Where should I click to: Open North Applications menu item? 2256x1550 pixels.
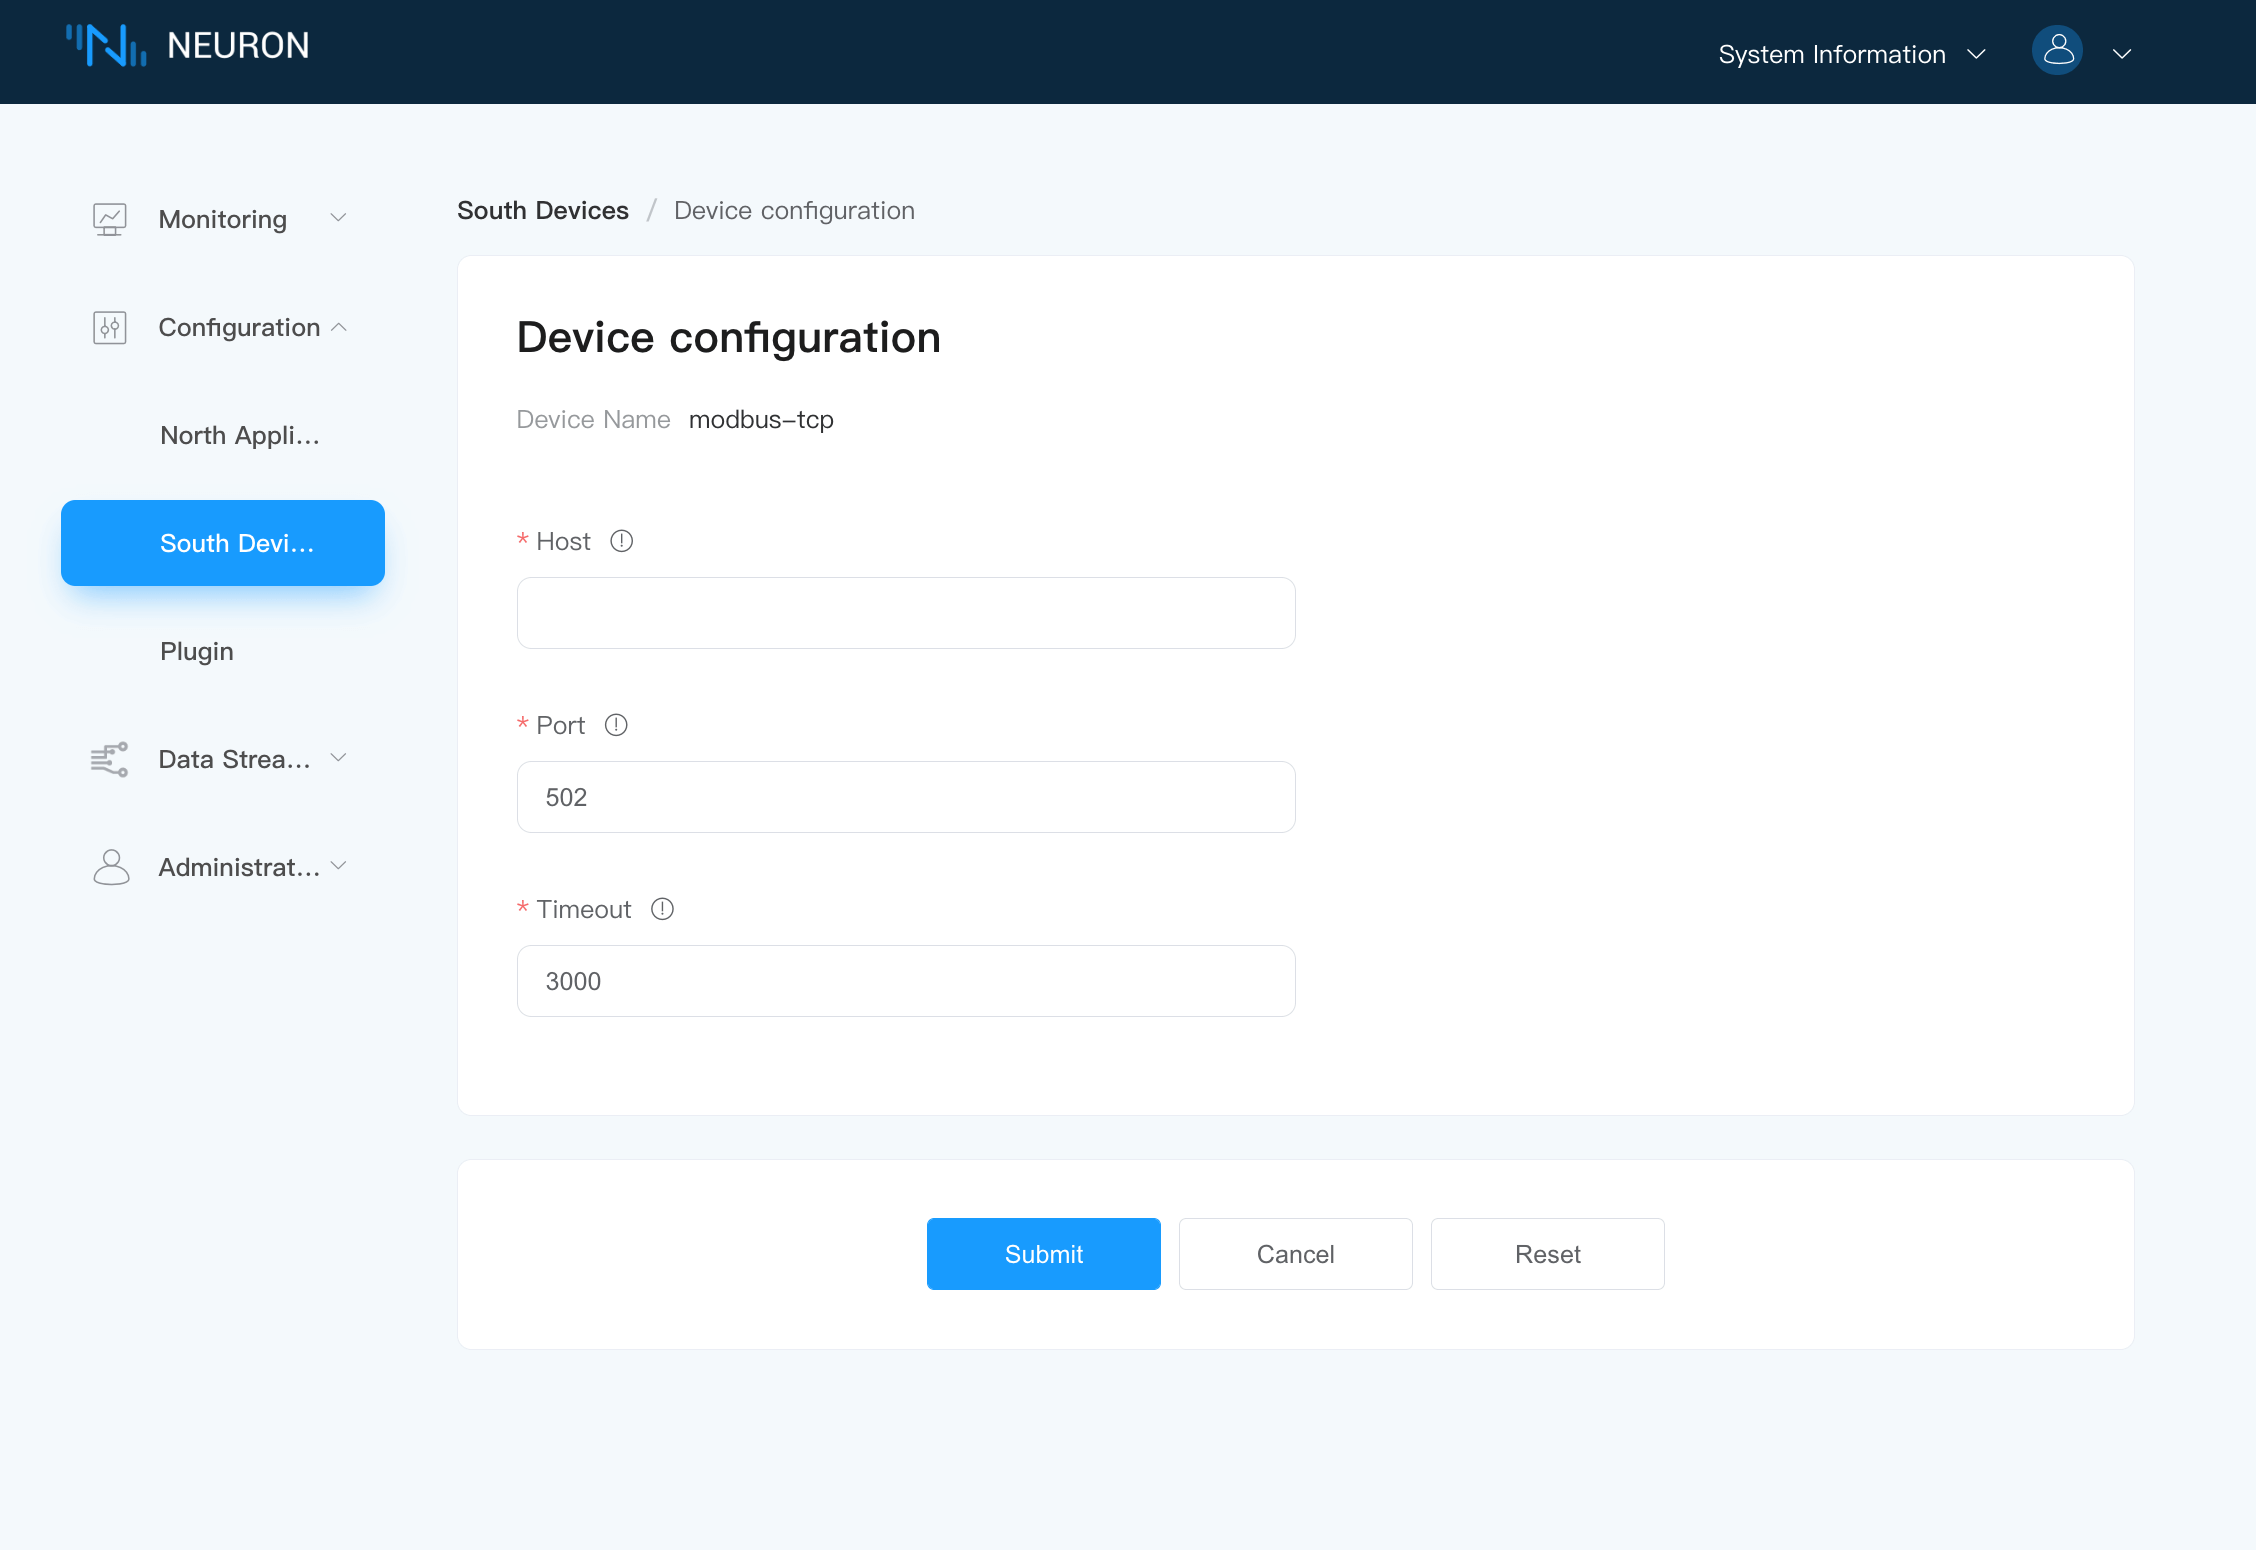[239, 435]
